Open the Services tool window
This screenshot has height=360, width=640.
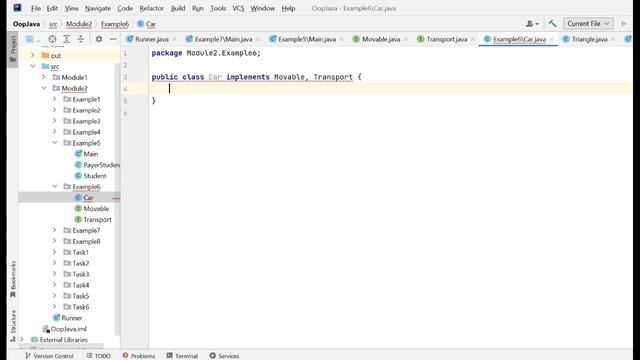tap(224, 356)
